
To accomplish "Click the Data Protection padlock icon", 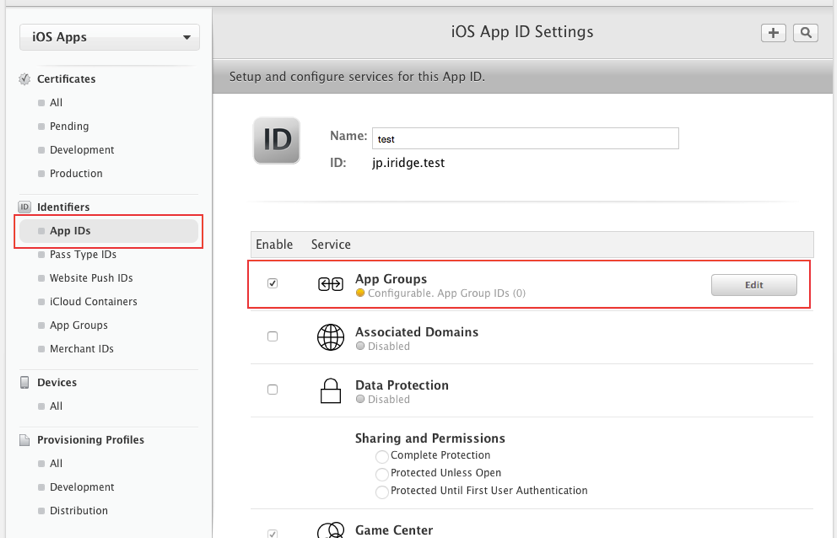I will [330, 391].
